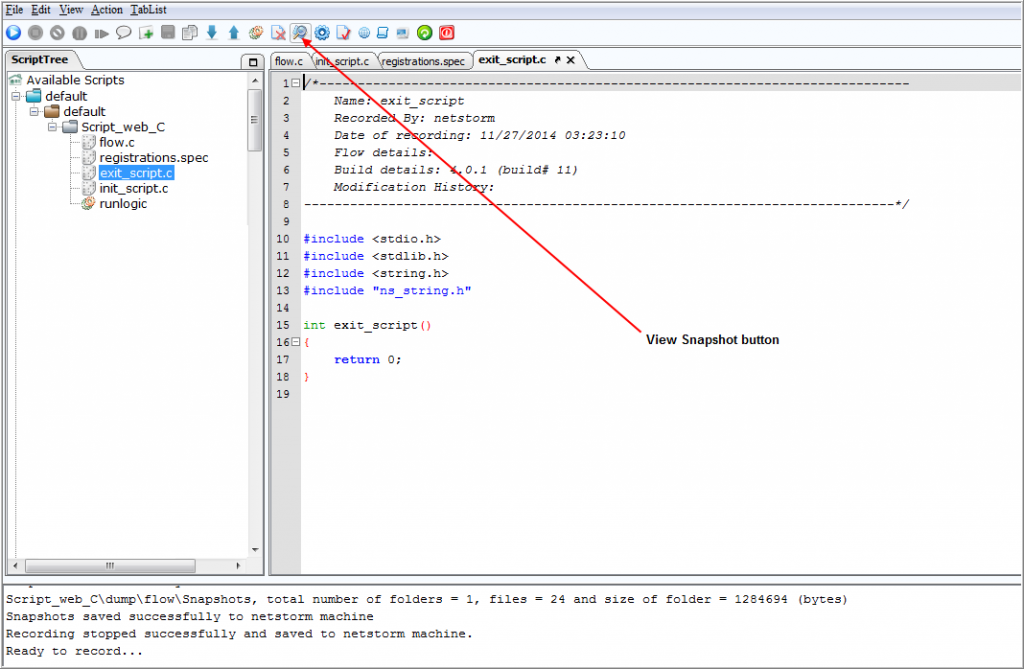This screenshot has height=669, width=1024.
Task: Detach exit_script.c tab using small arrow icon
Action: pyautogui.click(x=557, y=59)
